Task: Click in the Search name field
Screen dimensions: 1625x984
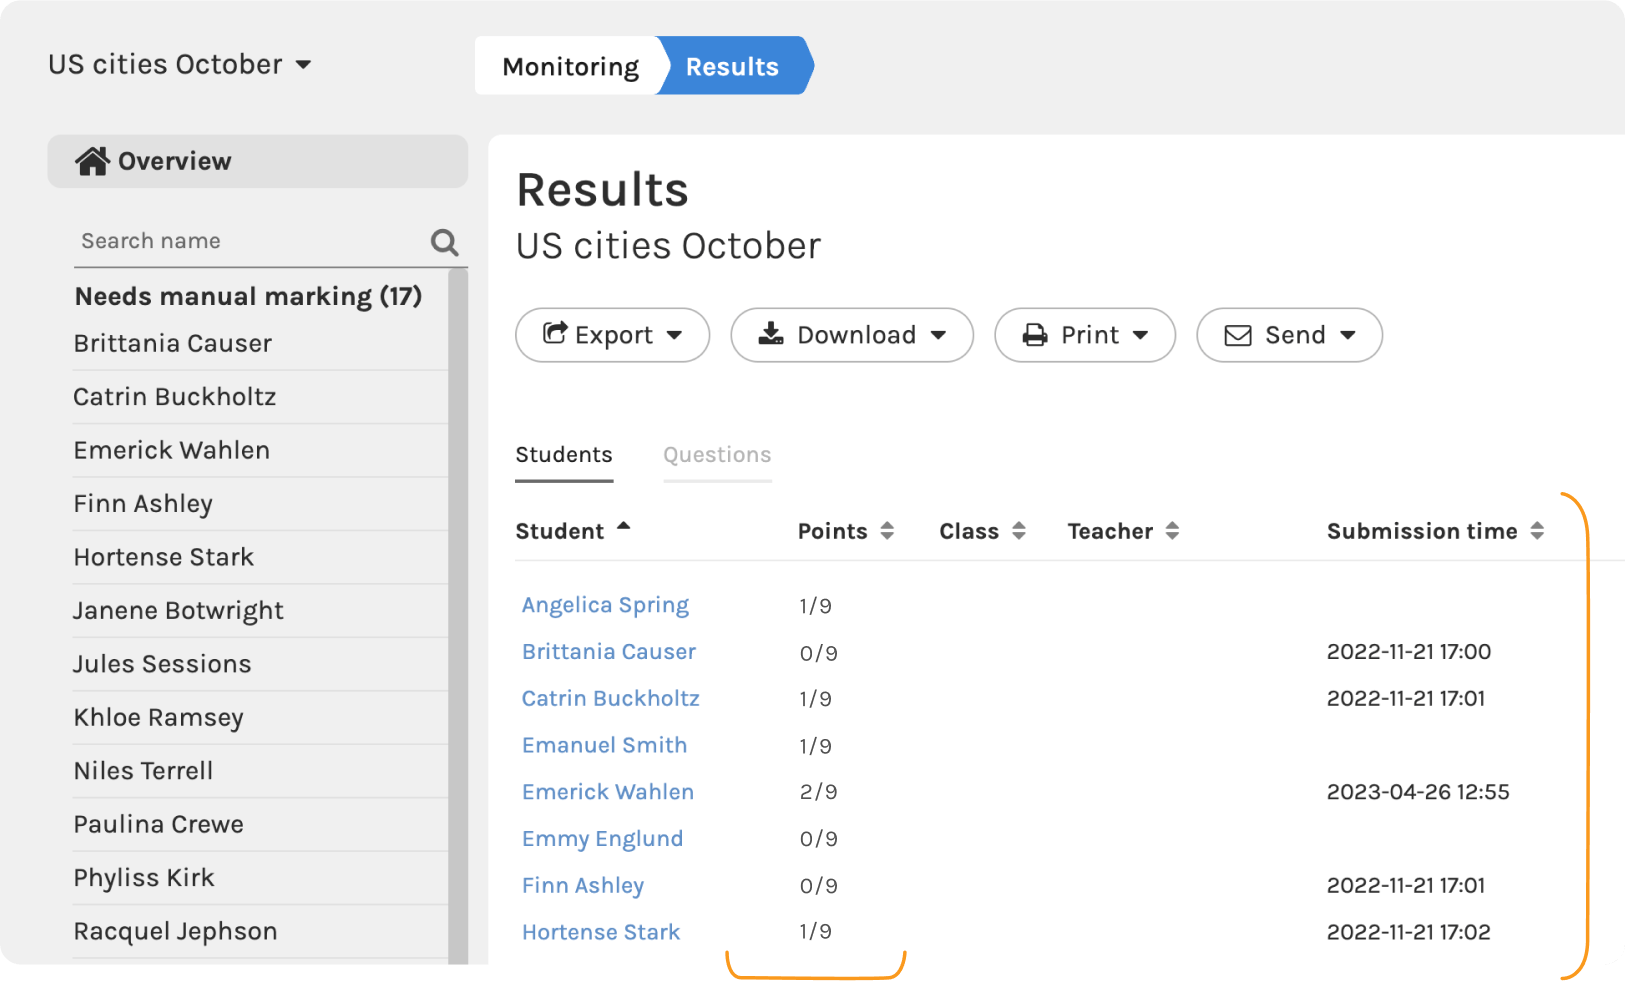Action: click(250, 241)
